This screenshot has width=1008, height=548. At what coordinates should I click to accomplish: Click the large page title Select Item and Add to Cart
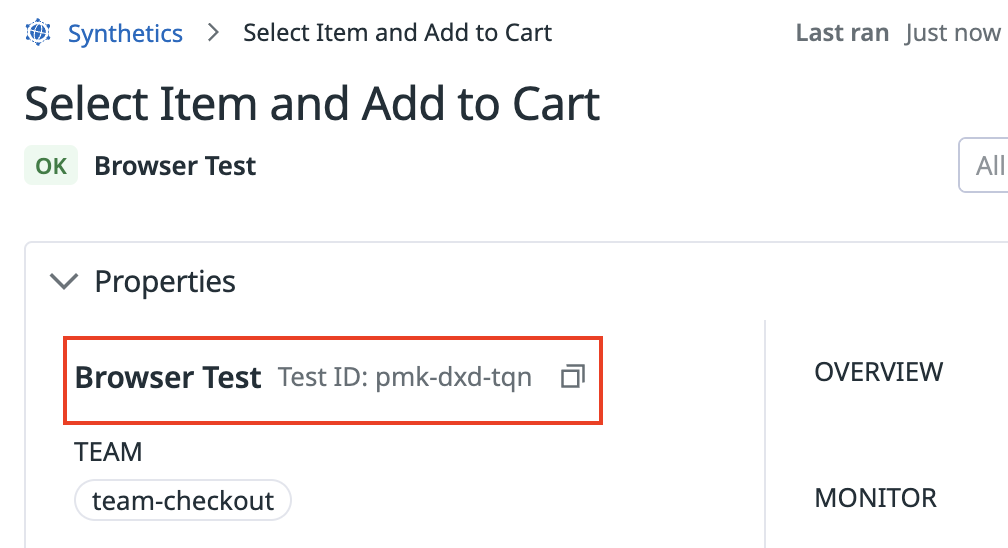pos(312,103)
